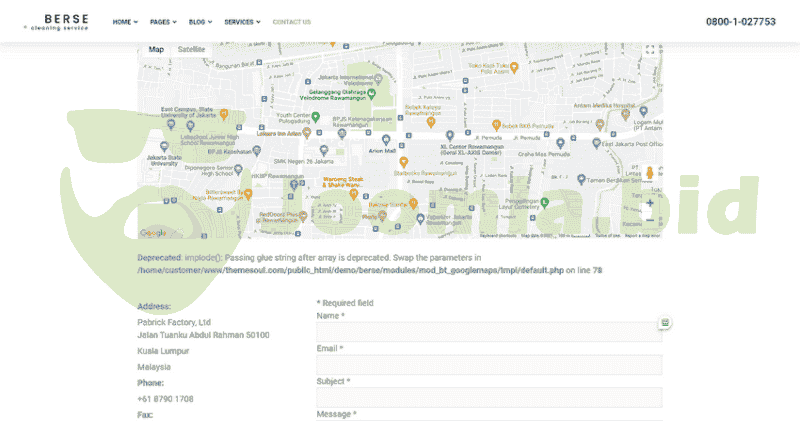Open the Services navigation menu
The height and width of the screenshot is (421, 800).
click(242, 21)
